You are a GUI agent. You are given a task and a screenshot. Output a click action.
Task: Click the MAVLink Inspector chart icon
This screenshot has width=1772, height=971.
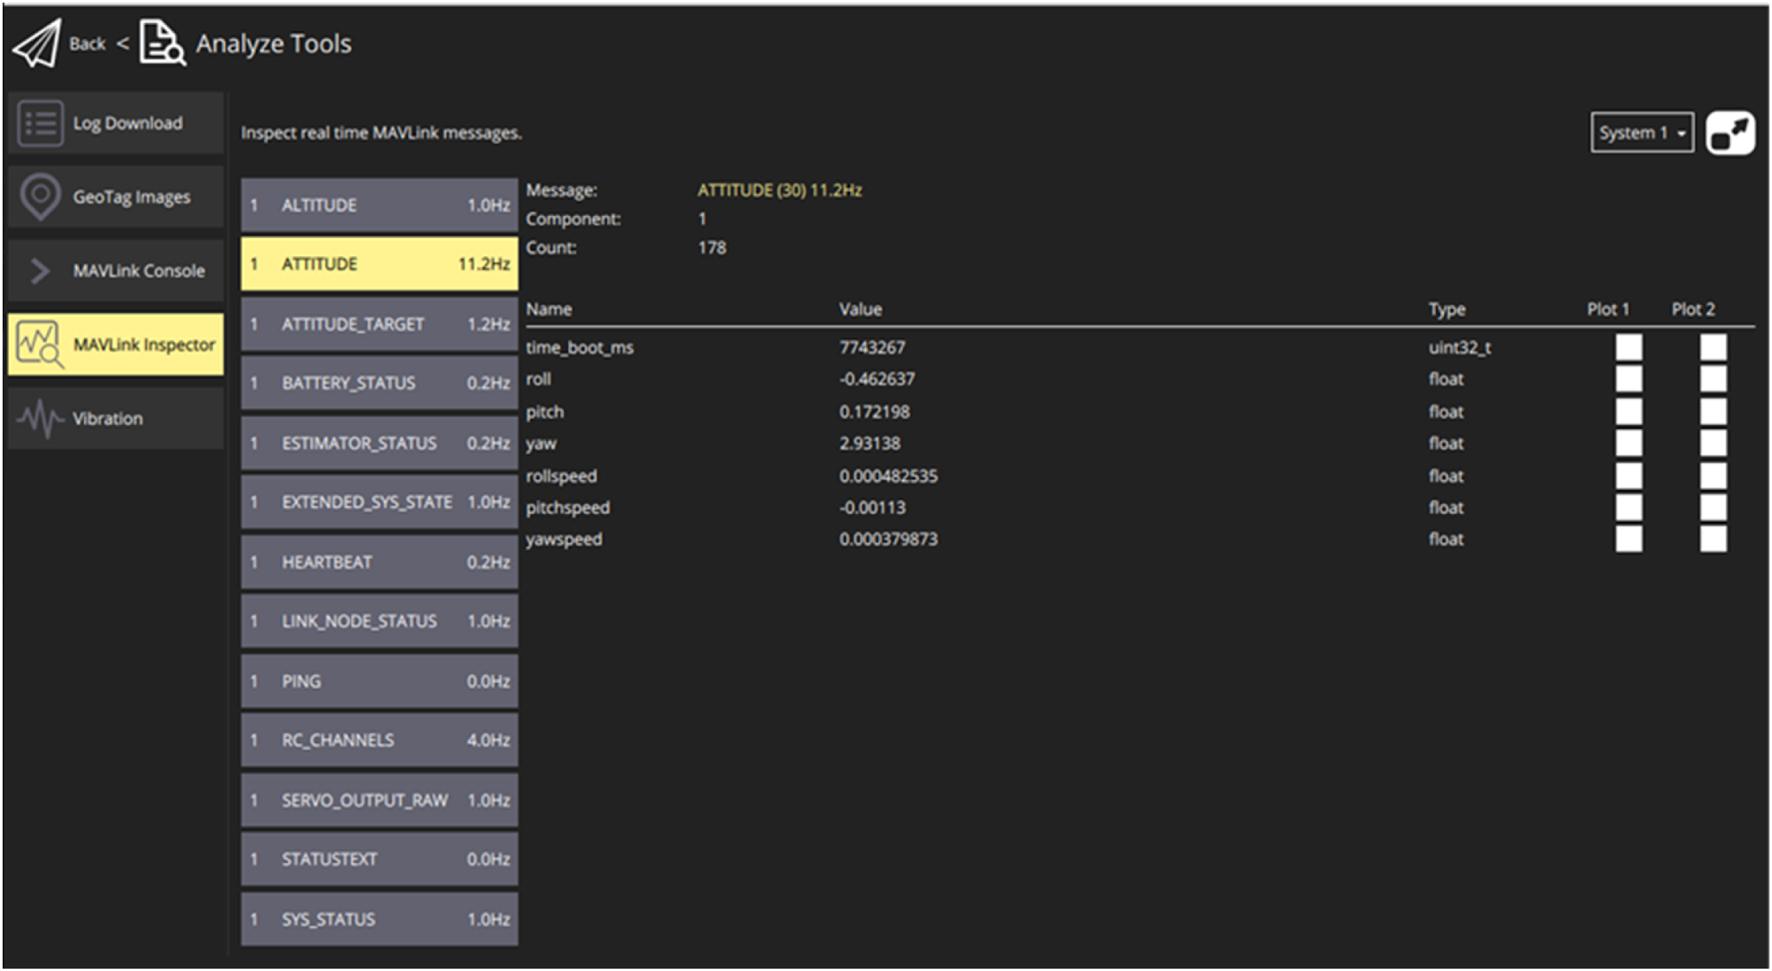click(40, 345)
